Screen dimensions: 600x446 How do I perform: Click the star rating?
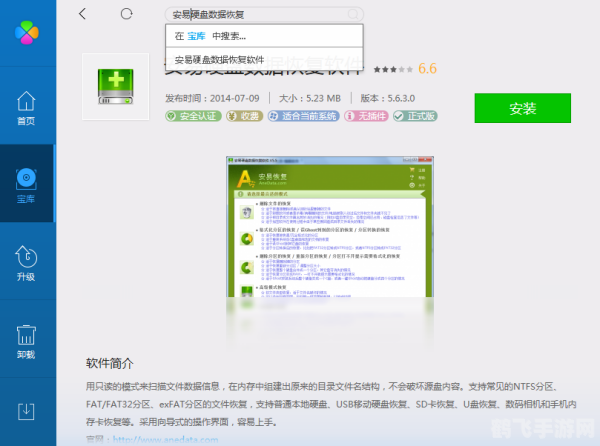[393, 69]
